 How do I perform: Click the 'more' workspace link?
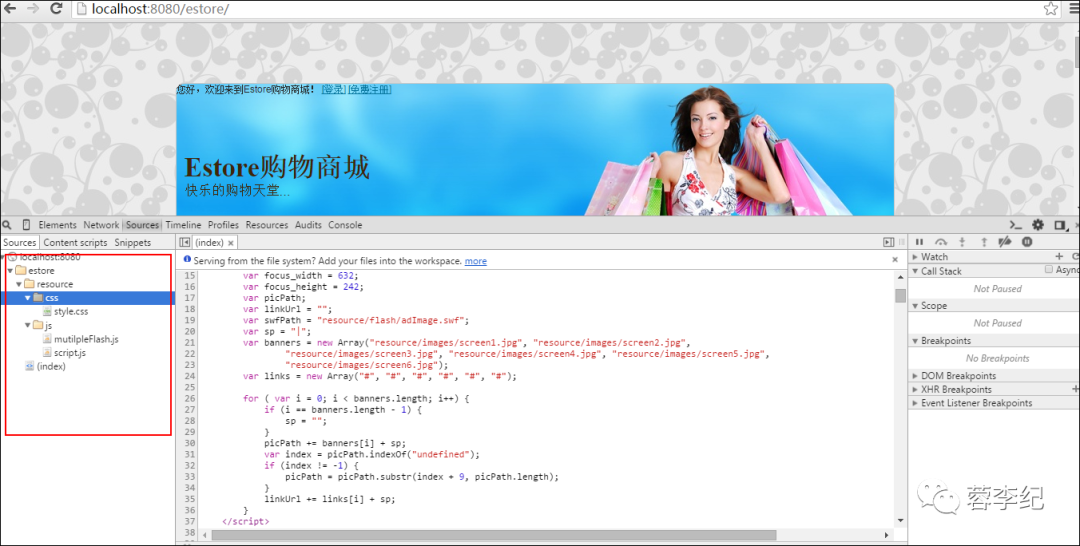click(475, 261)
